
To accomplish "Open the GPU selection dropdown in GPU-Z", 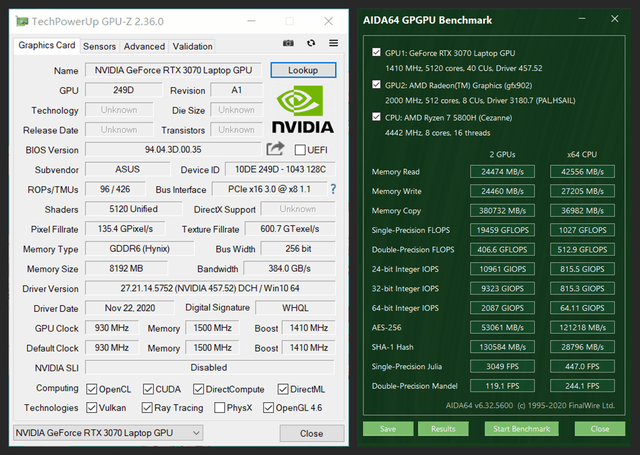I will point(108,433).
